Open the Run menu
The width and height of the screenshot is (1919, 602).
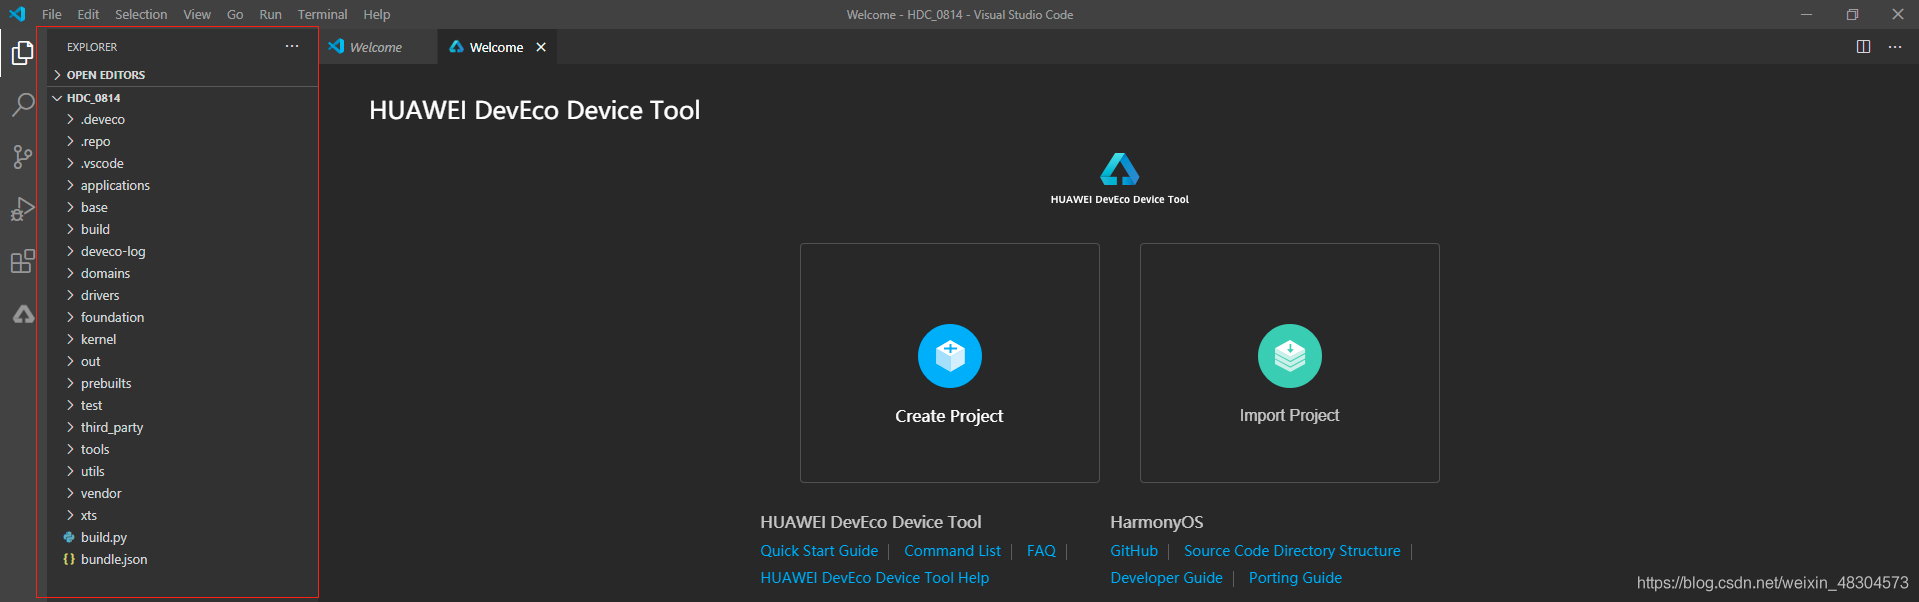click(x=270, y=14)
